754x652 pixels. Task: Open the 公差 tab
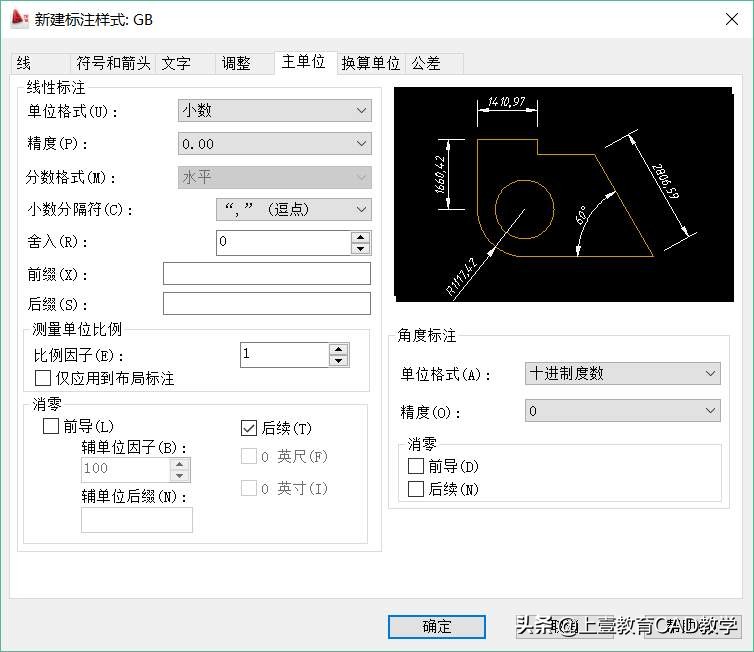click(x=434, y=63)
